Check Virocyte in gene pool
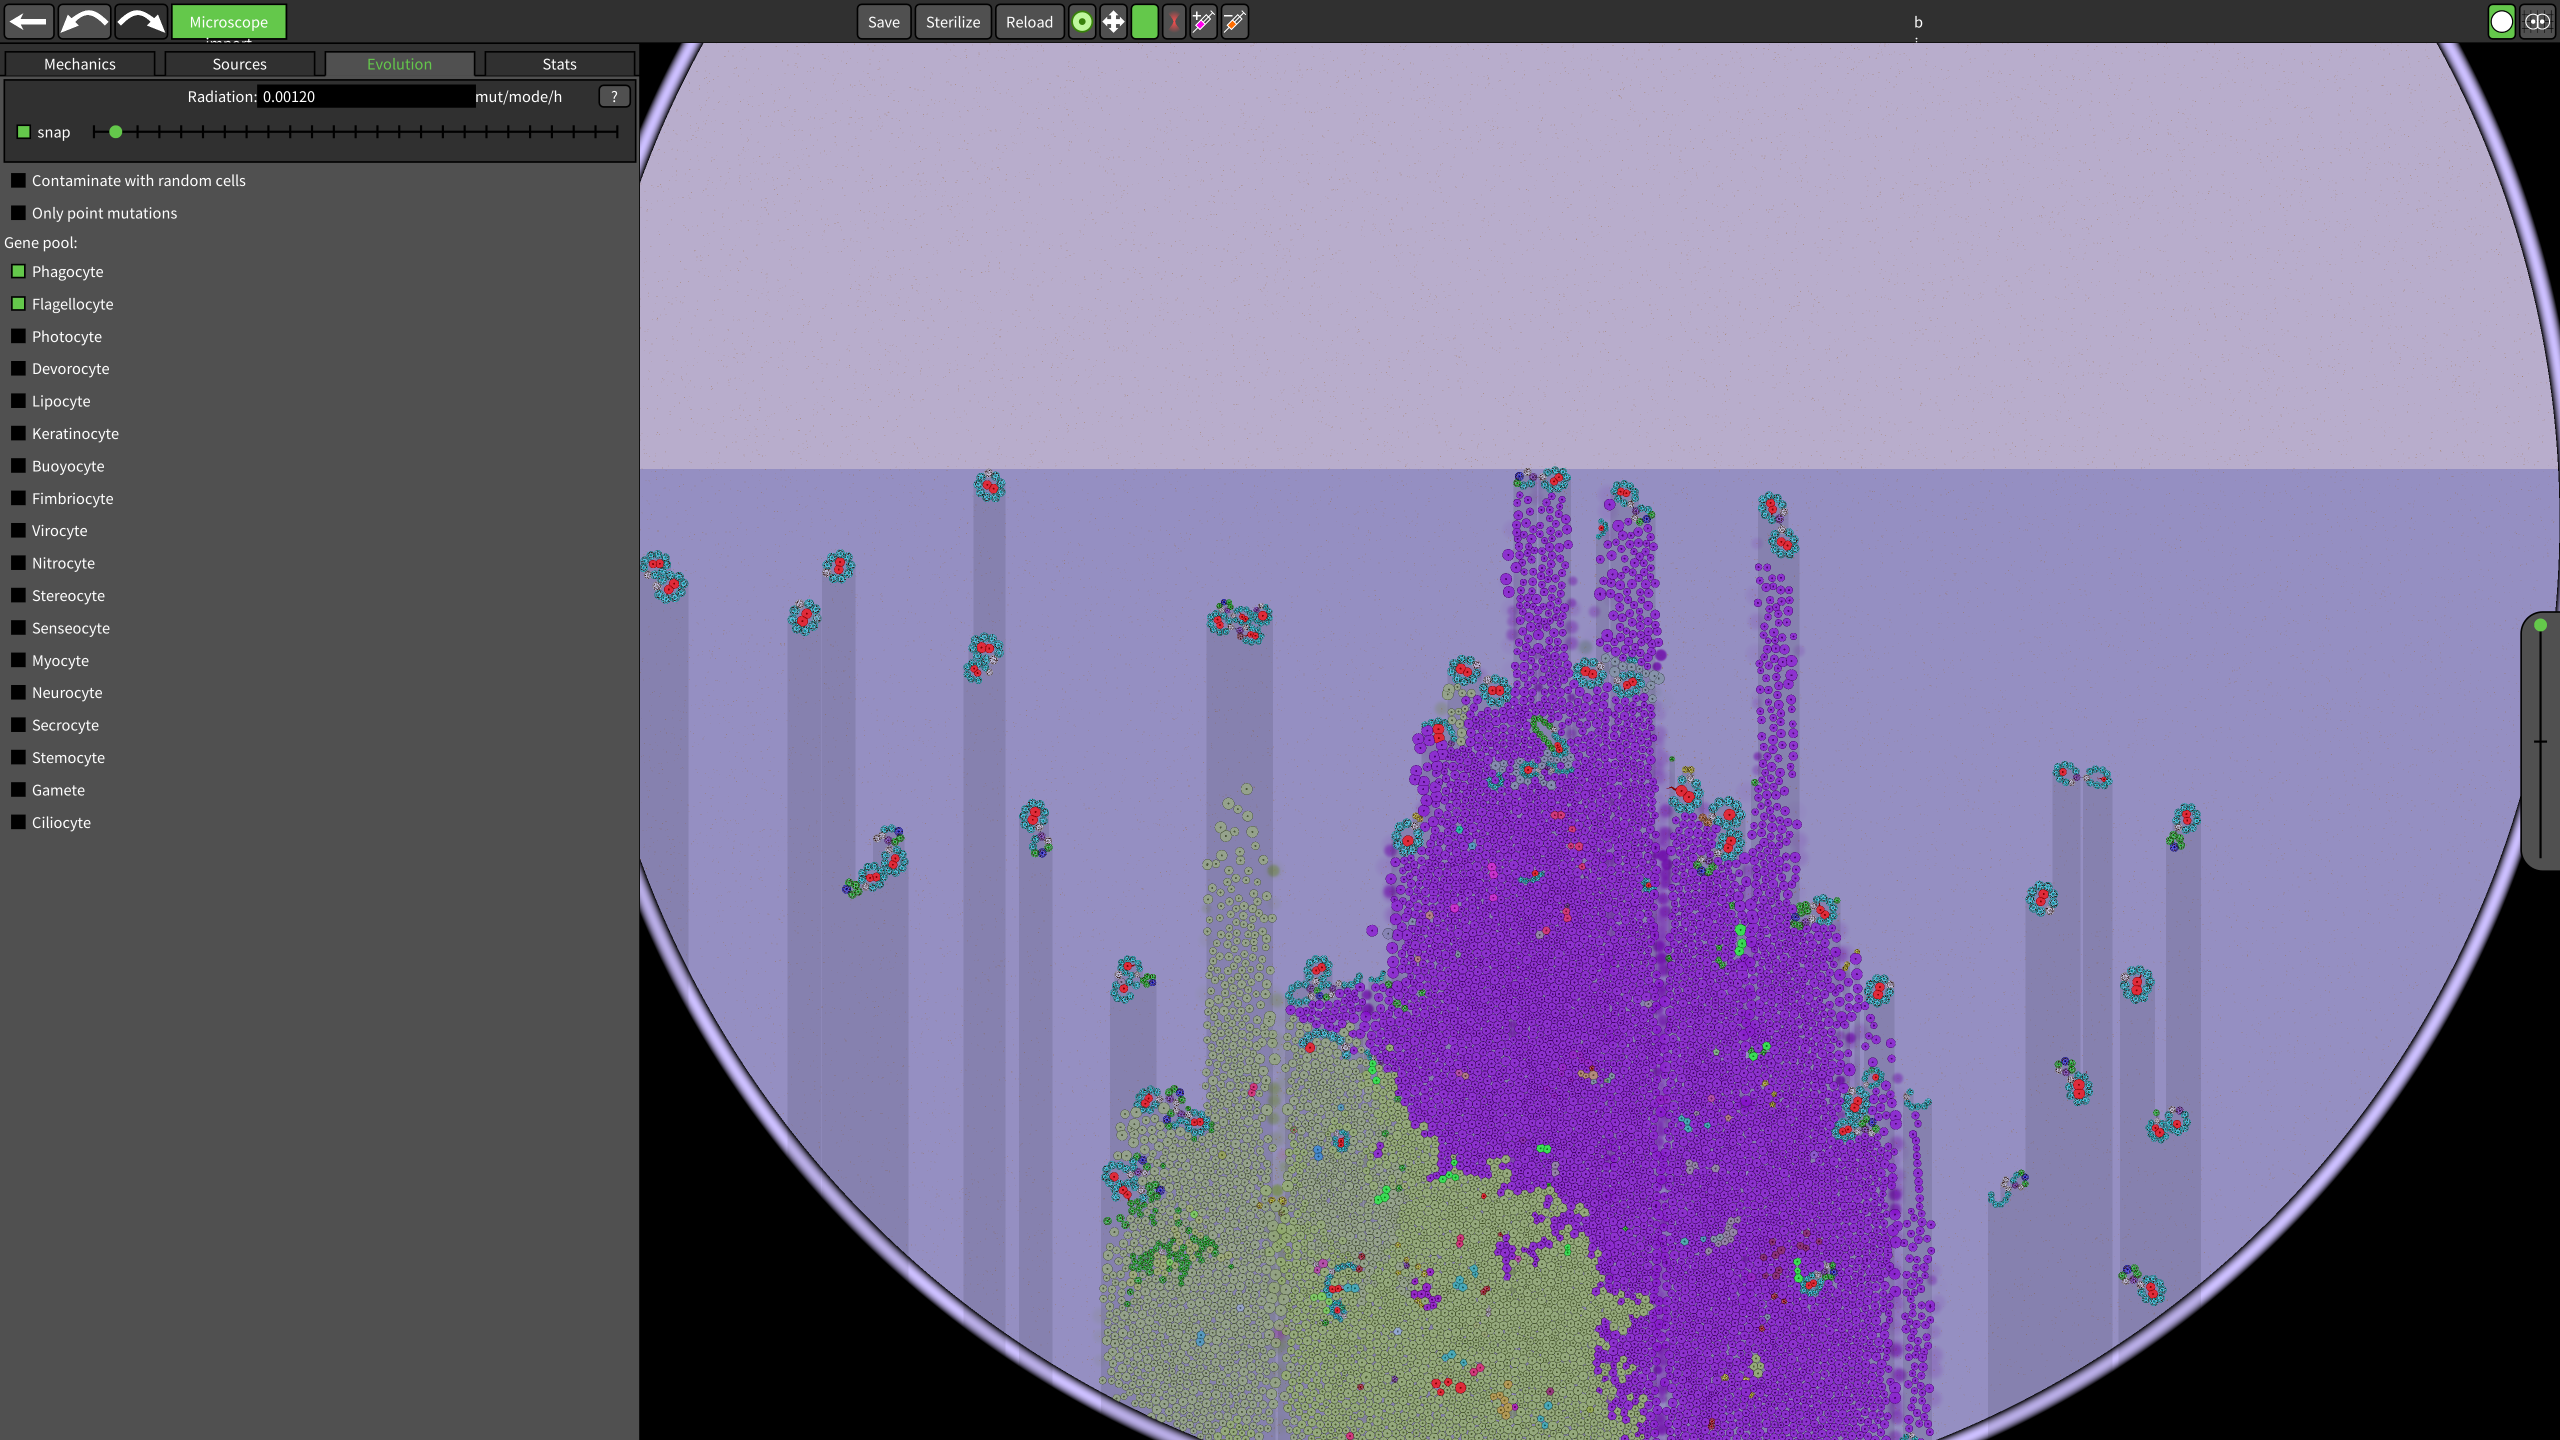The image size is (2560, 1440). [18, 530]
